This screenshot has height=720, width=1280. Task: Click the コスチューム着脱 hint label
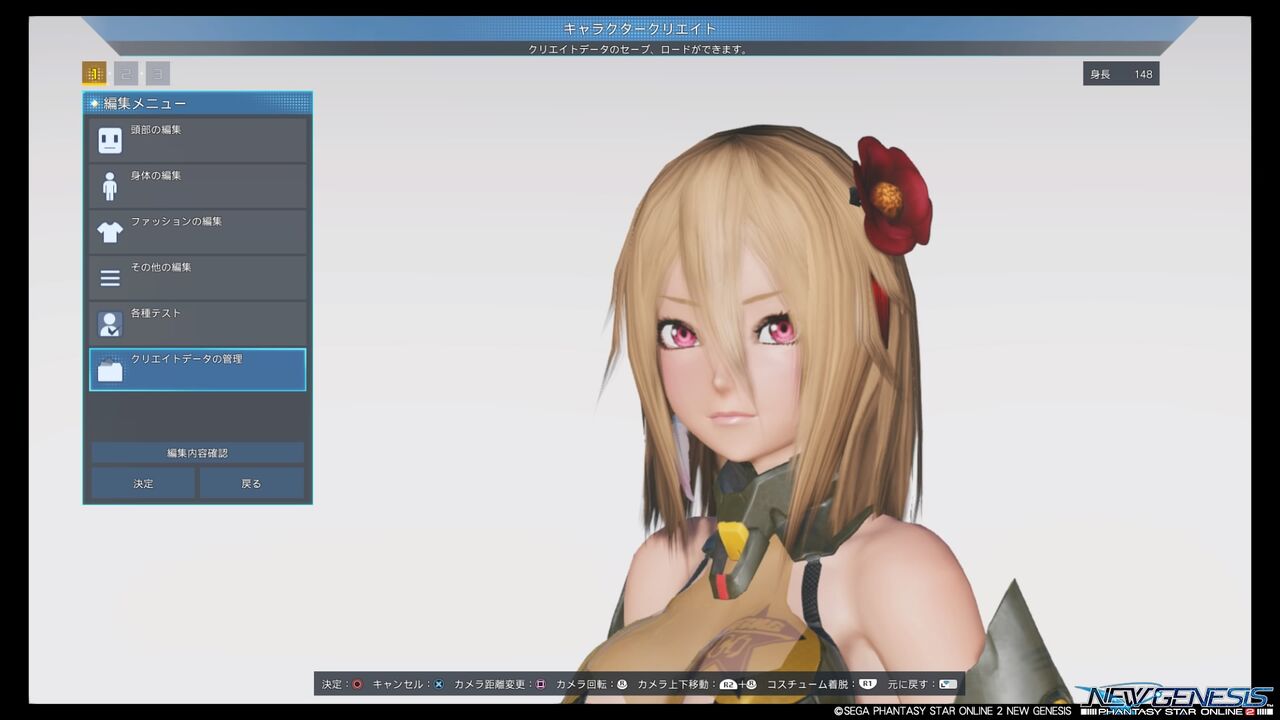pyautogui.click(x=808, y=684)
